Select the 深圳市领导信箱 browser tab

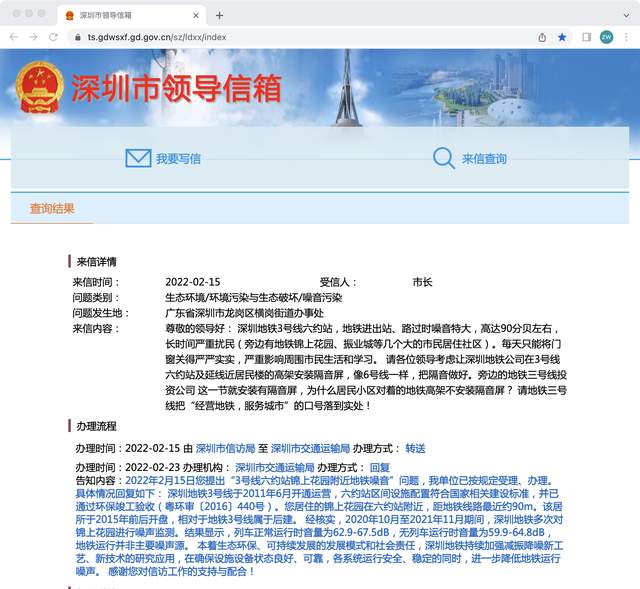pos(131,16)
